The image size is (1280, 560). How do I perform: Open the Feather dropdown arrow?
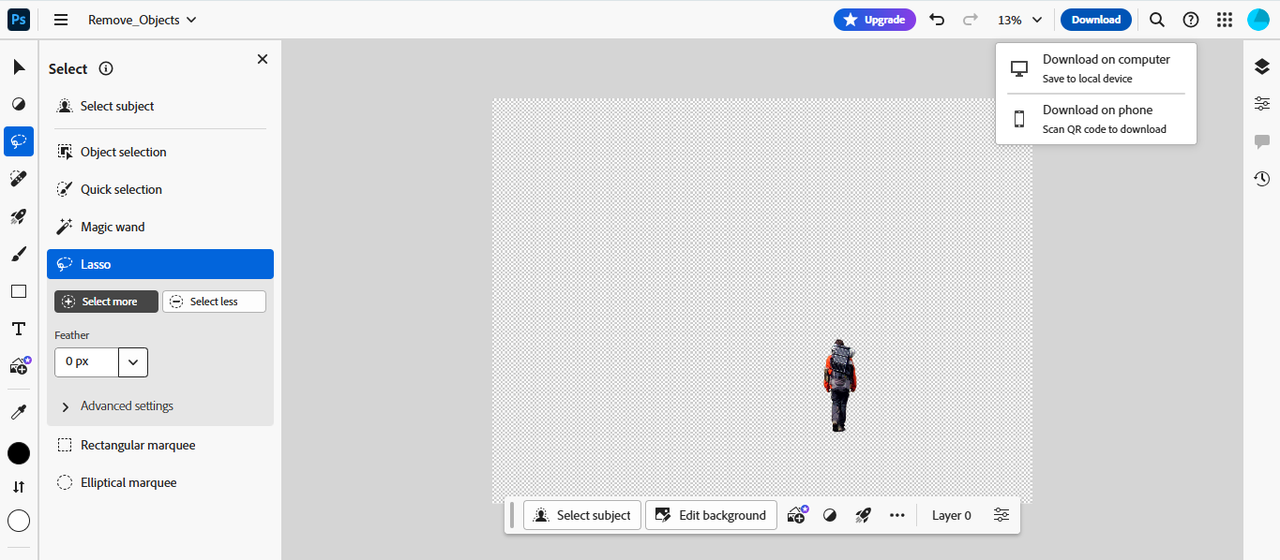coord(133,362)
